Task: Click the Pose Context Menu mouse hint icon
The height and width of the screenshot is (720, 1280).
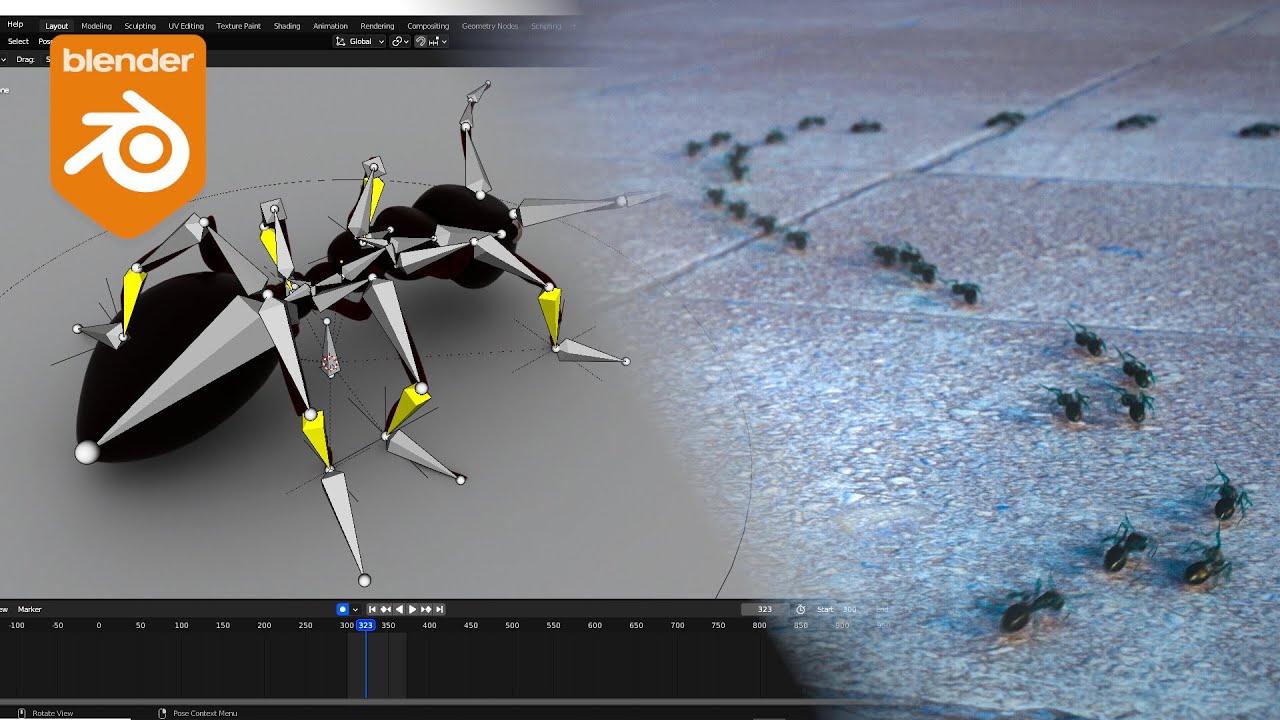Action: click(162, 713)
